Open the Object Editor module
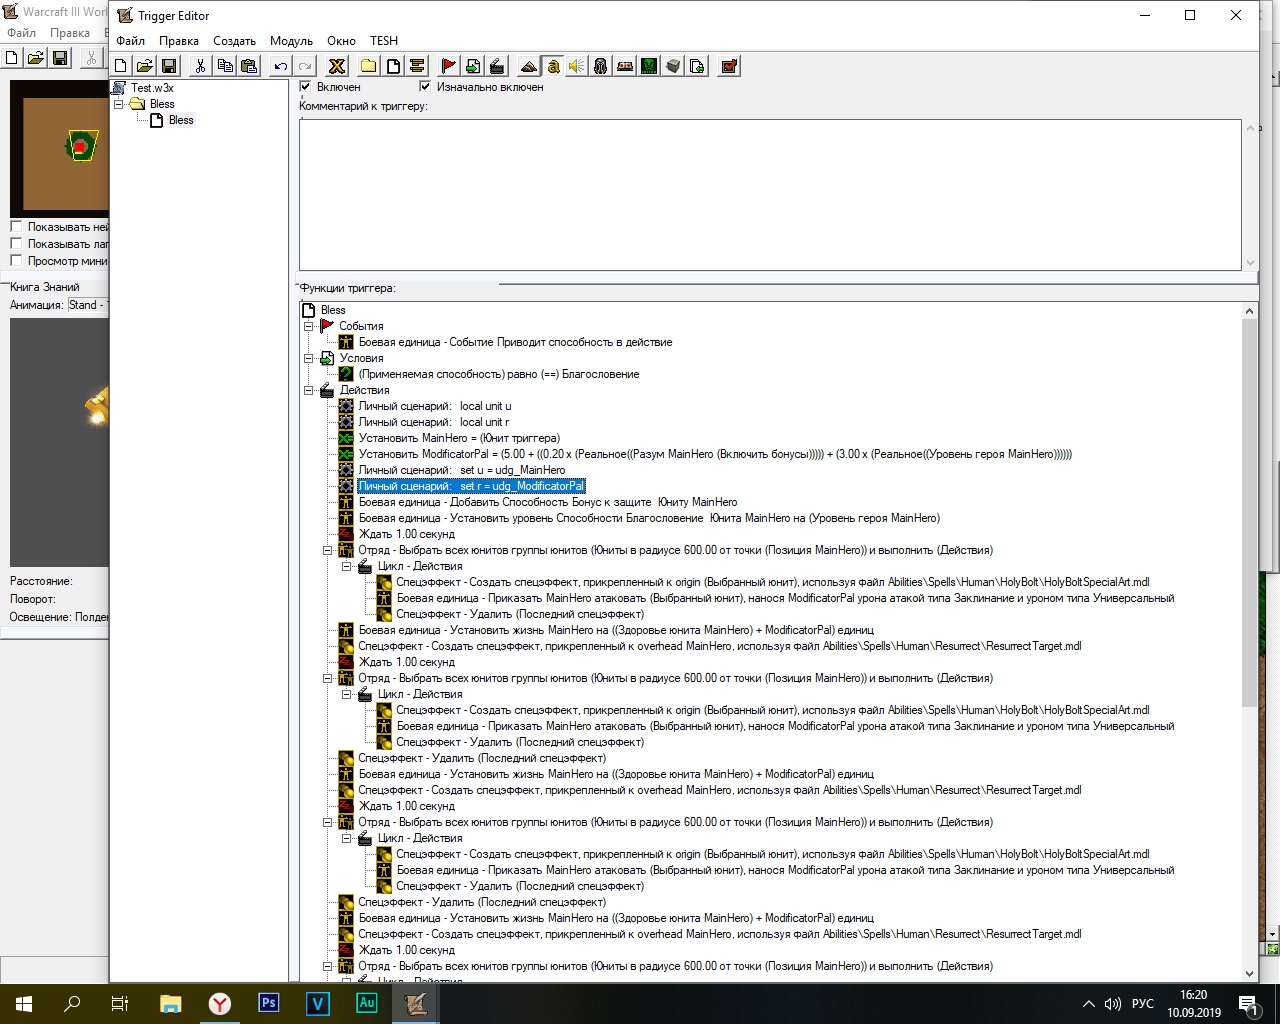The height and width of the screenshot is (1024, 1280). 601,66
